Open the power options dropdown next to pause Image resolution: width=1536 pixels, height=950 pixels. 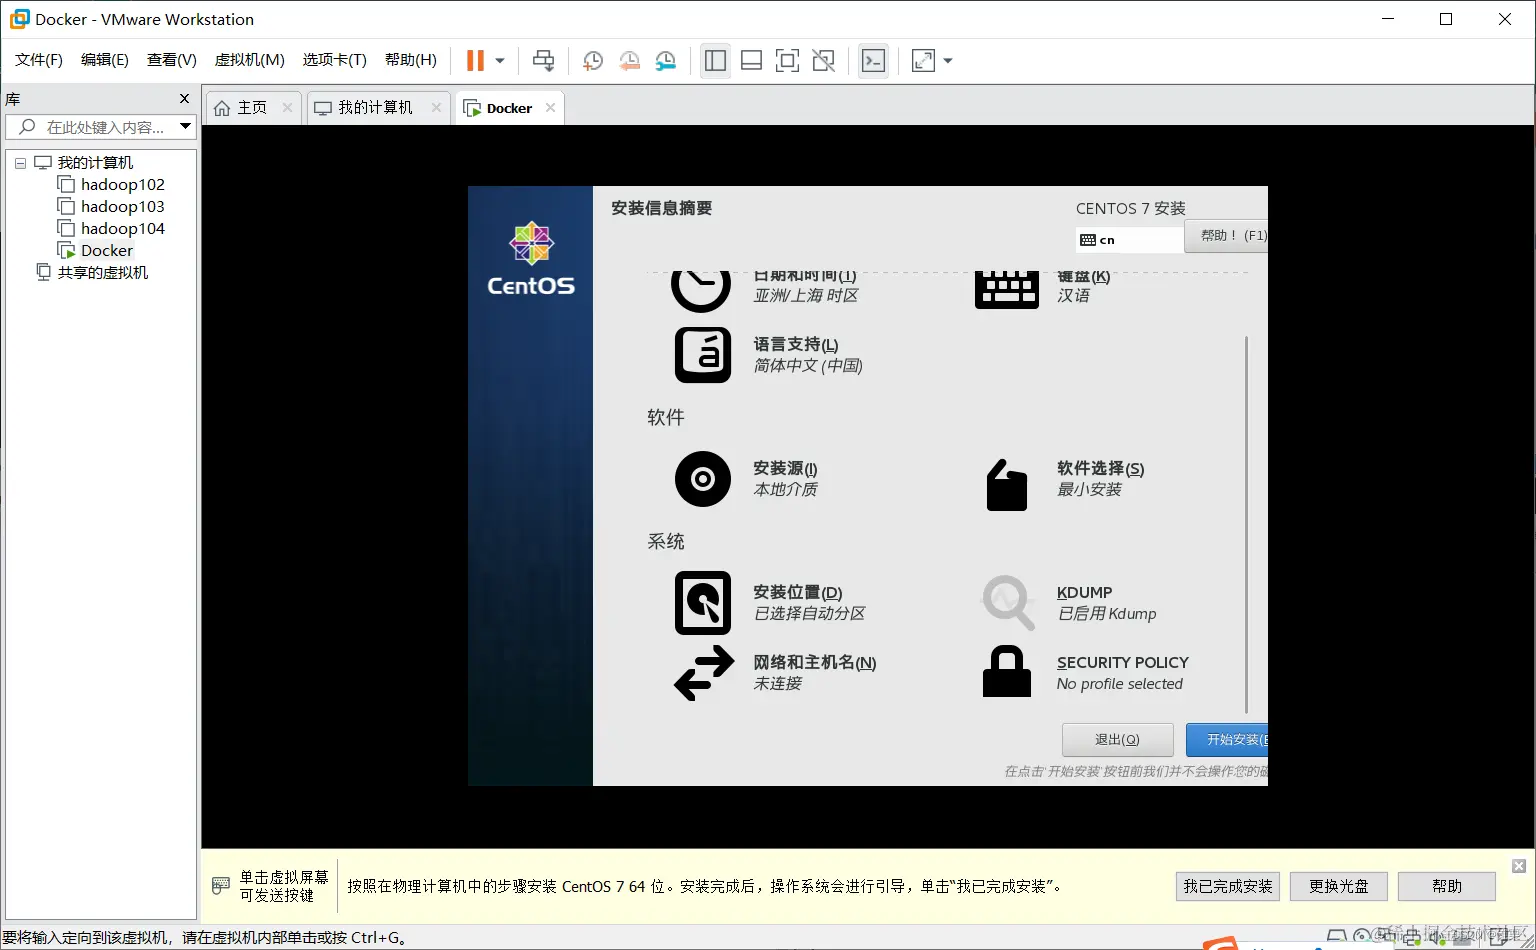[500, 61]
